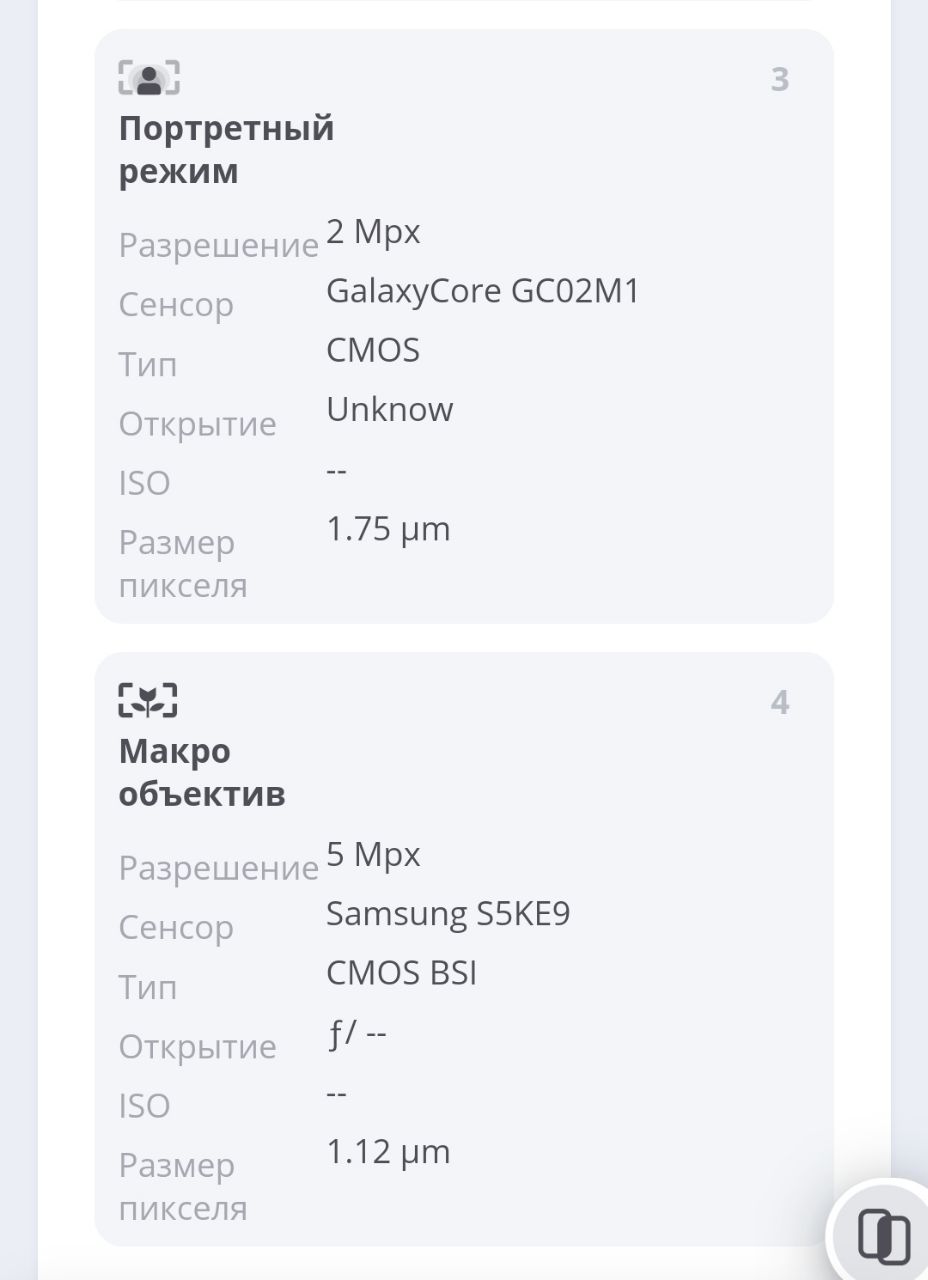Tap the ƒ/ -- aperture value
Viewport: 928px width, 1280px height.
point(356,1033)
